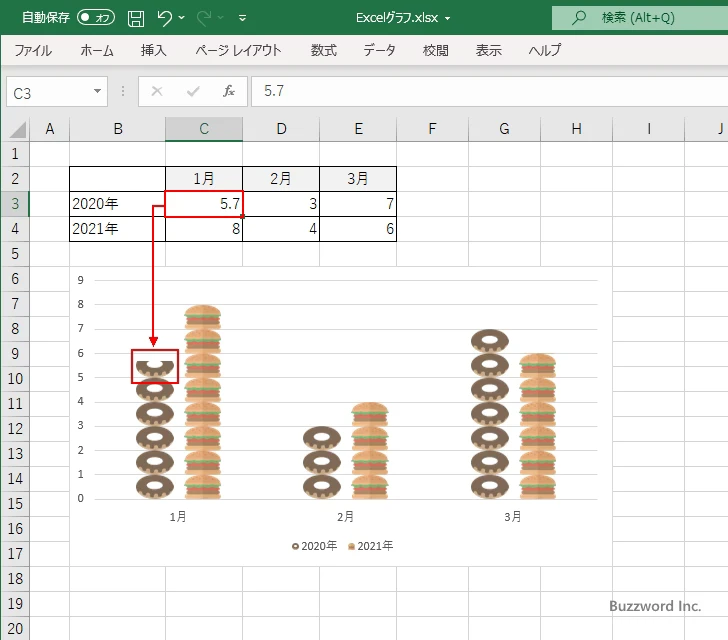Toggle the 自動保存 AutoSave switch
728x640 pixels.
96,18
